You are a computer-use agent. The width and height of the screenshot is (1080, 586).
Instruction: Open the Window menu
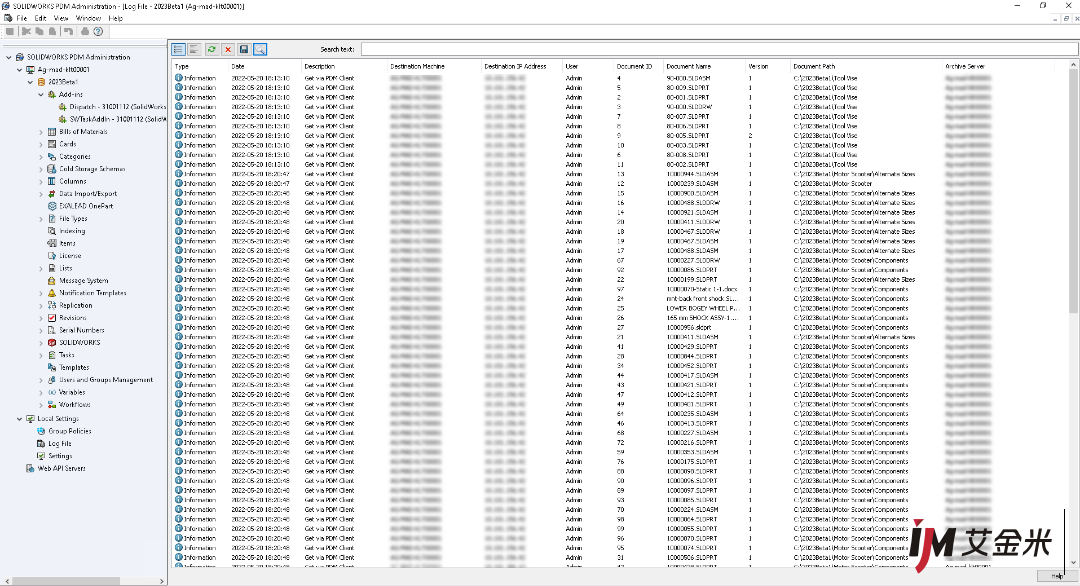click(88, 19)
